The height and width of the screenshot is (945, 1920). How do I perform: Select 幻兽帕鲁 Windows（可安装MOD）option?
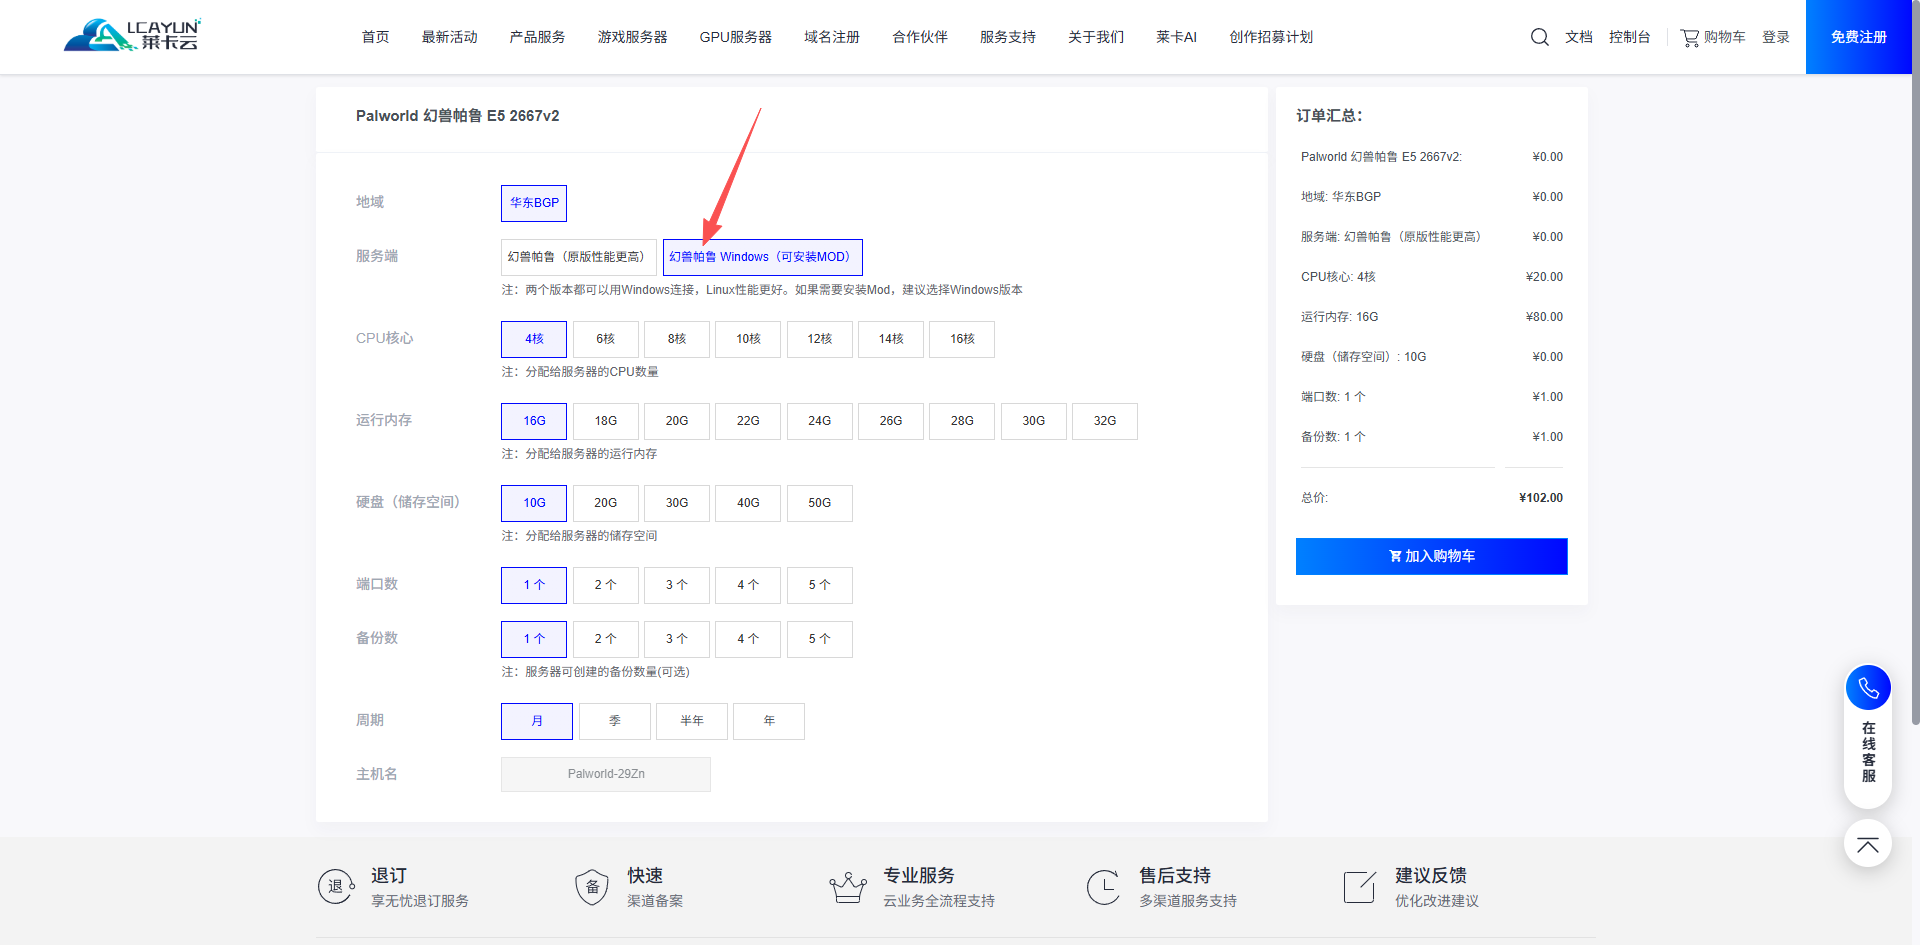[x=763, y=257]
